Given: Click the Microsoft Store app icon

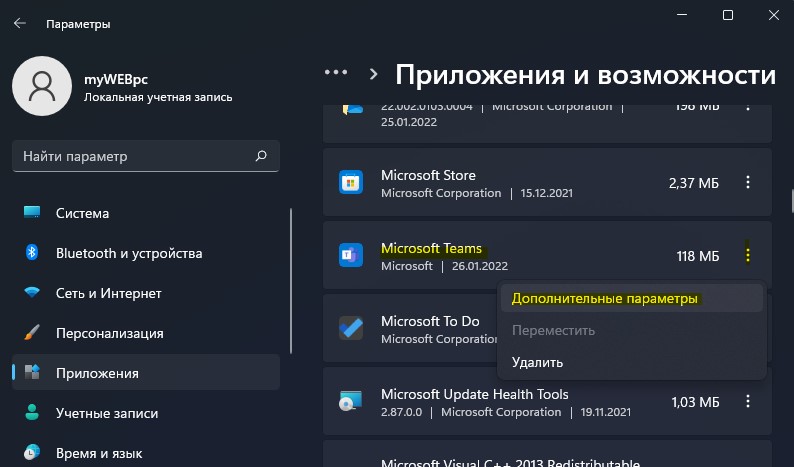Looking at the screenshot, I should pyautogui.click(x=351, y=182).
